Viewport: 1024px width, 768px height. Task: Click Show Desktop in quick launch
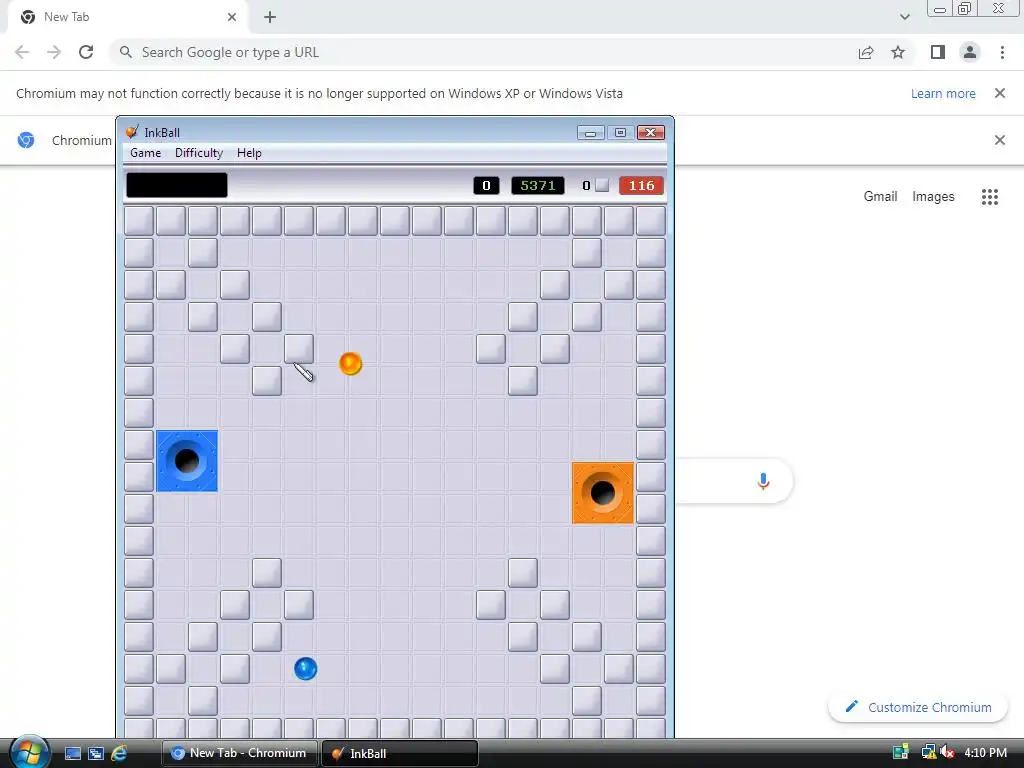72,754
